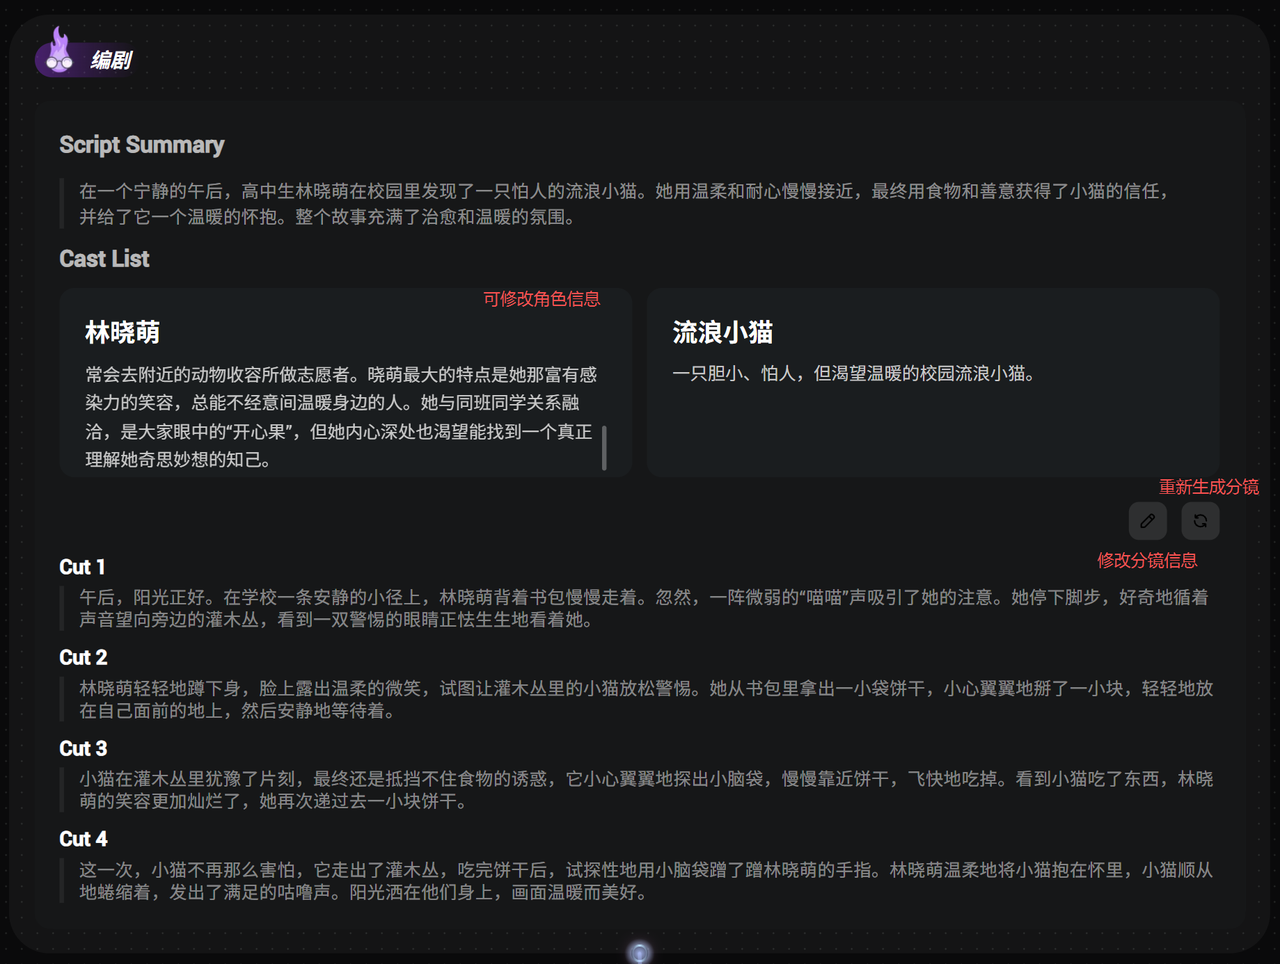Viewport: 1280px width, 964px height.
Task: Click the Cast List heading
Action: click(x=104, y=259)
